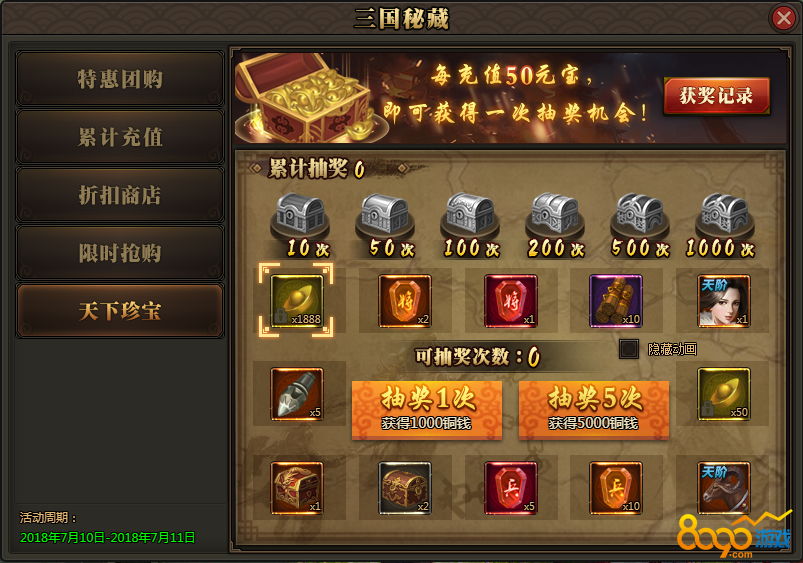Click the 10次 silver treasure chest
The width and height of the screenshot is (803, 563).
tap(300, 214)
